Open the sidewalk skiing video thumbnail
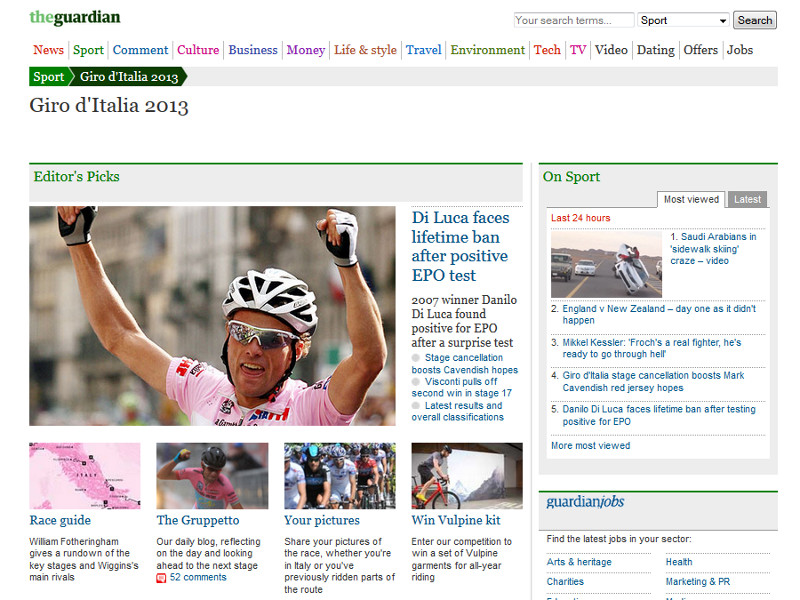The width and height of the screenshot is (800, 600). (x=606, y=264)
